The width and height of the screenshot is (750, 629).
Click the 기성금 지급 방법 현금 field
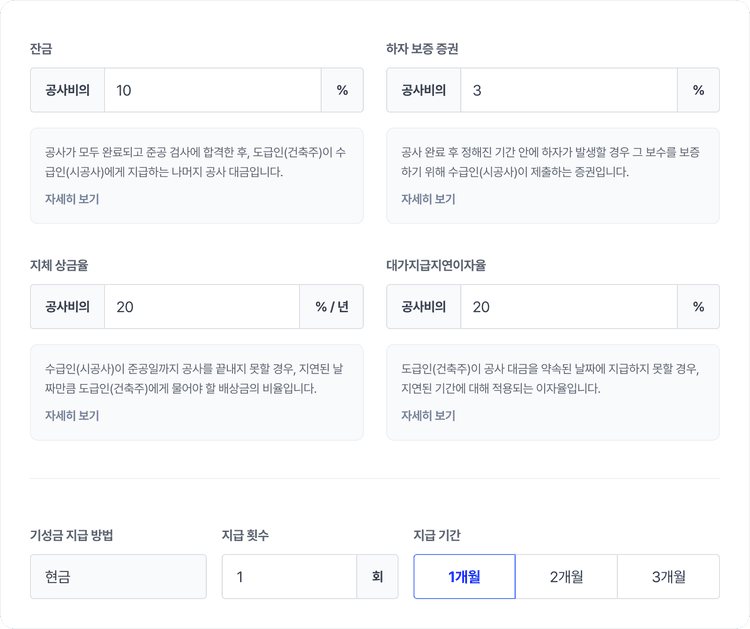click(118, 577)
